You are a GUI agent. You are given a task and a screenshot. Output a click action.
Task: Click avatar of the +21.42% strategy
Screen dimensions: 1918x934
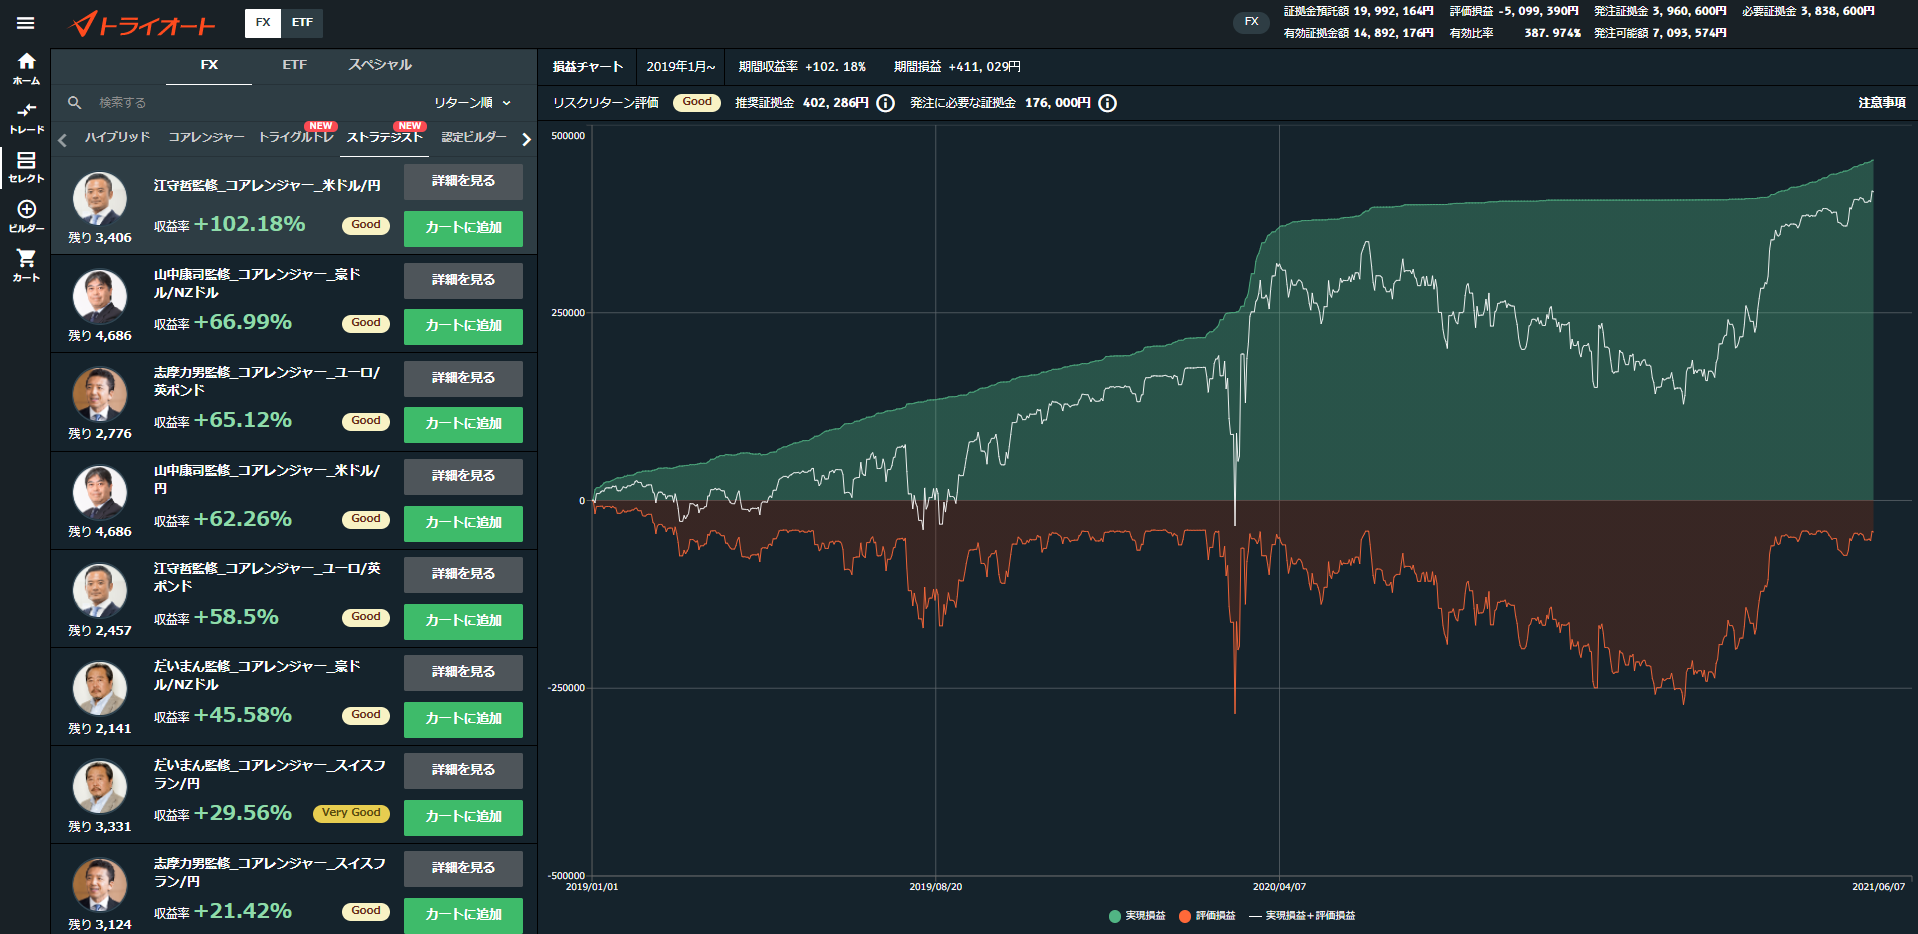pyautogui.click(x=100, y=886)
